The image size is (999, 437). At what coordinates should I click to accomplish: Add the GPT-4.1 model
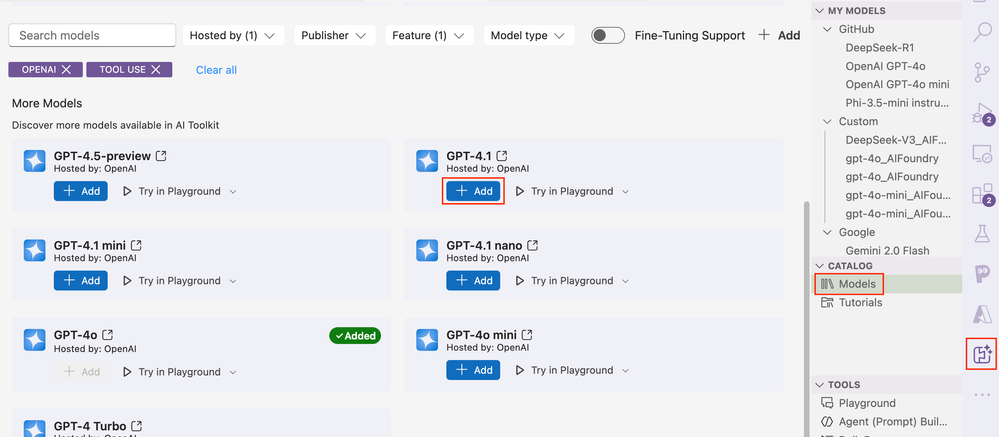pyautogui.click(x=473, y=191)
